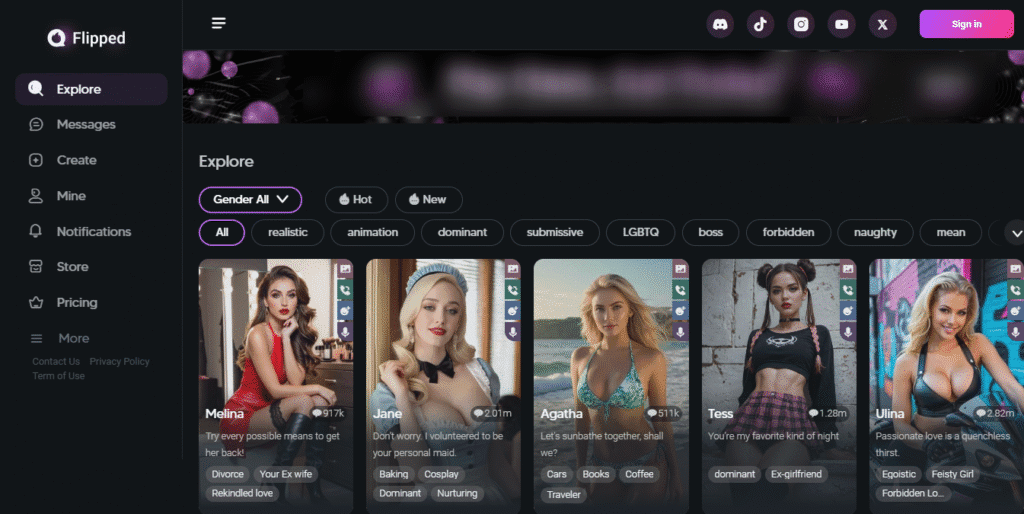Click the Flipped logo
The image size is (1024, 514).
[x=86, y=38]
